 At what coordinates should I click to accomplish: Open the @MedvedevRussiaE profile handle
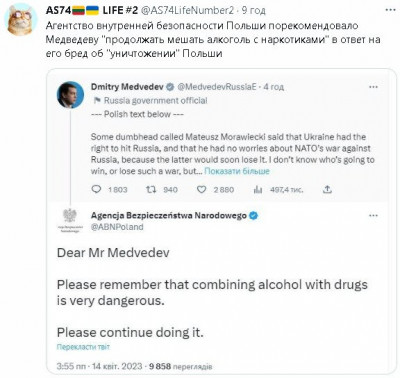217,87
